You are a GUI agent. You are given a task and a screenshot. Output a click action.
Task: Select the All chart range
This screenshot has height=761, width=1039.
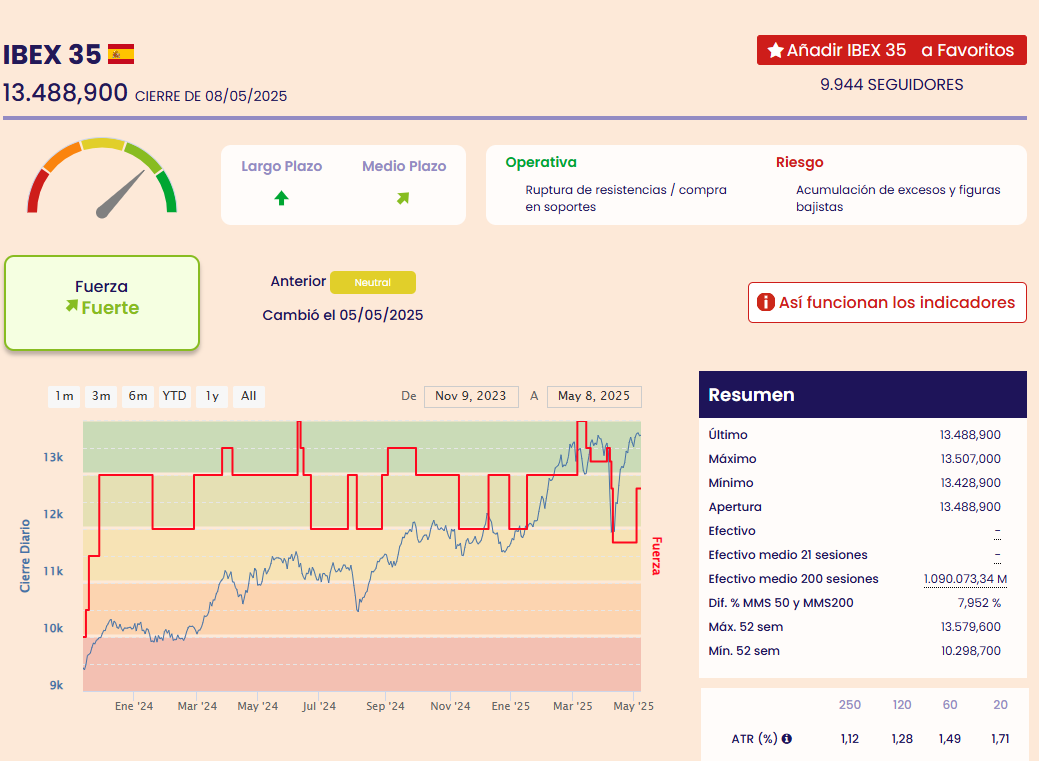[x=248, y=396]
